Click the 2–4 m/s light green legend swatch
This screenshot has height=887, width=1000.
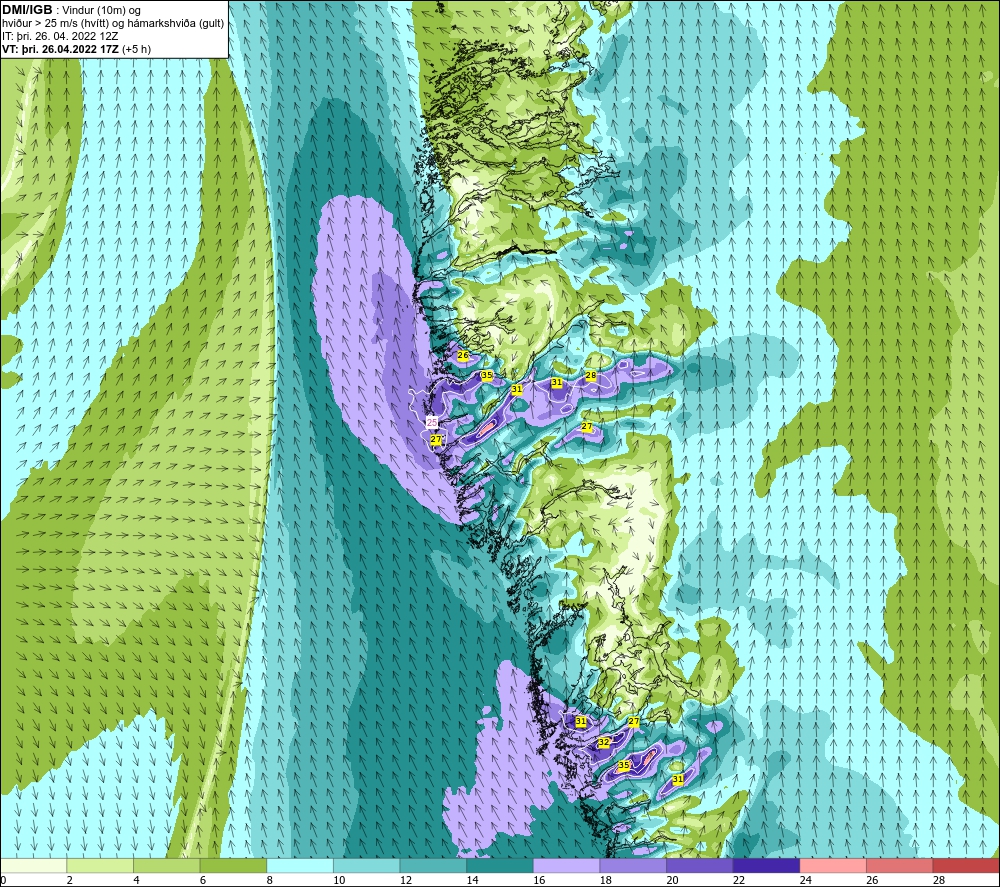pos(100,865)
